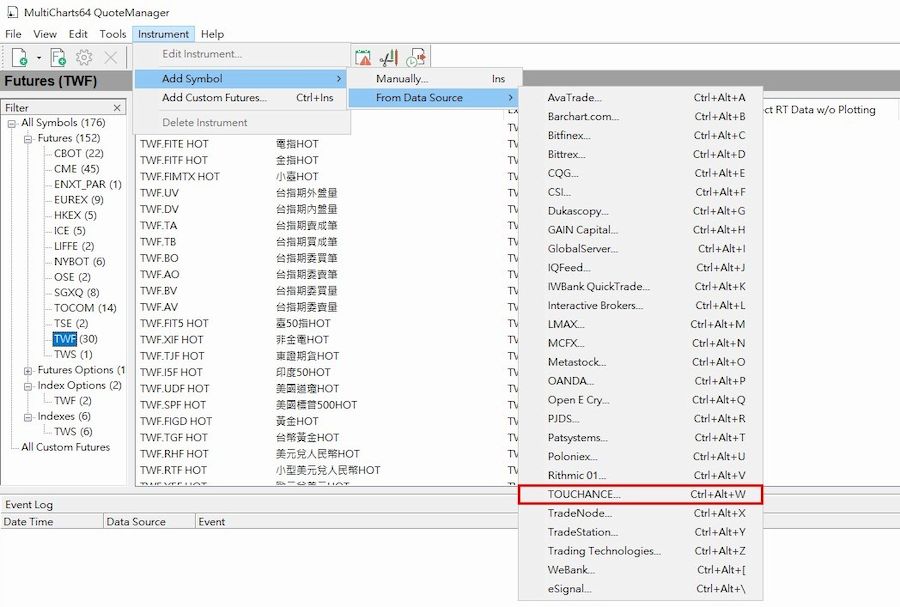Click the Date Time column header in Event Log
Image resolution: width=900 pixels, height=607 pixels.
[52, 522]
